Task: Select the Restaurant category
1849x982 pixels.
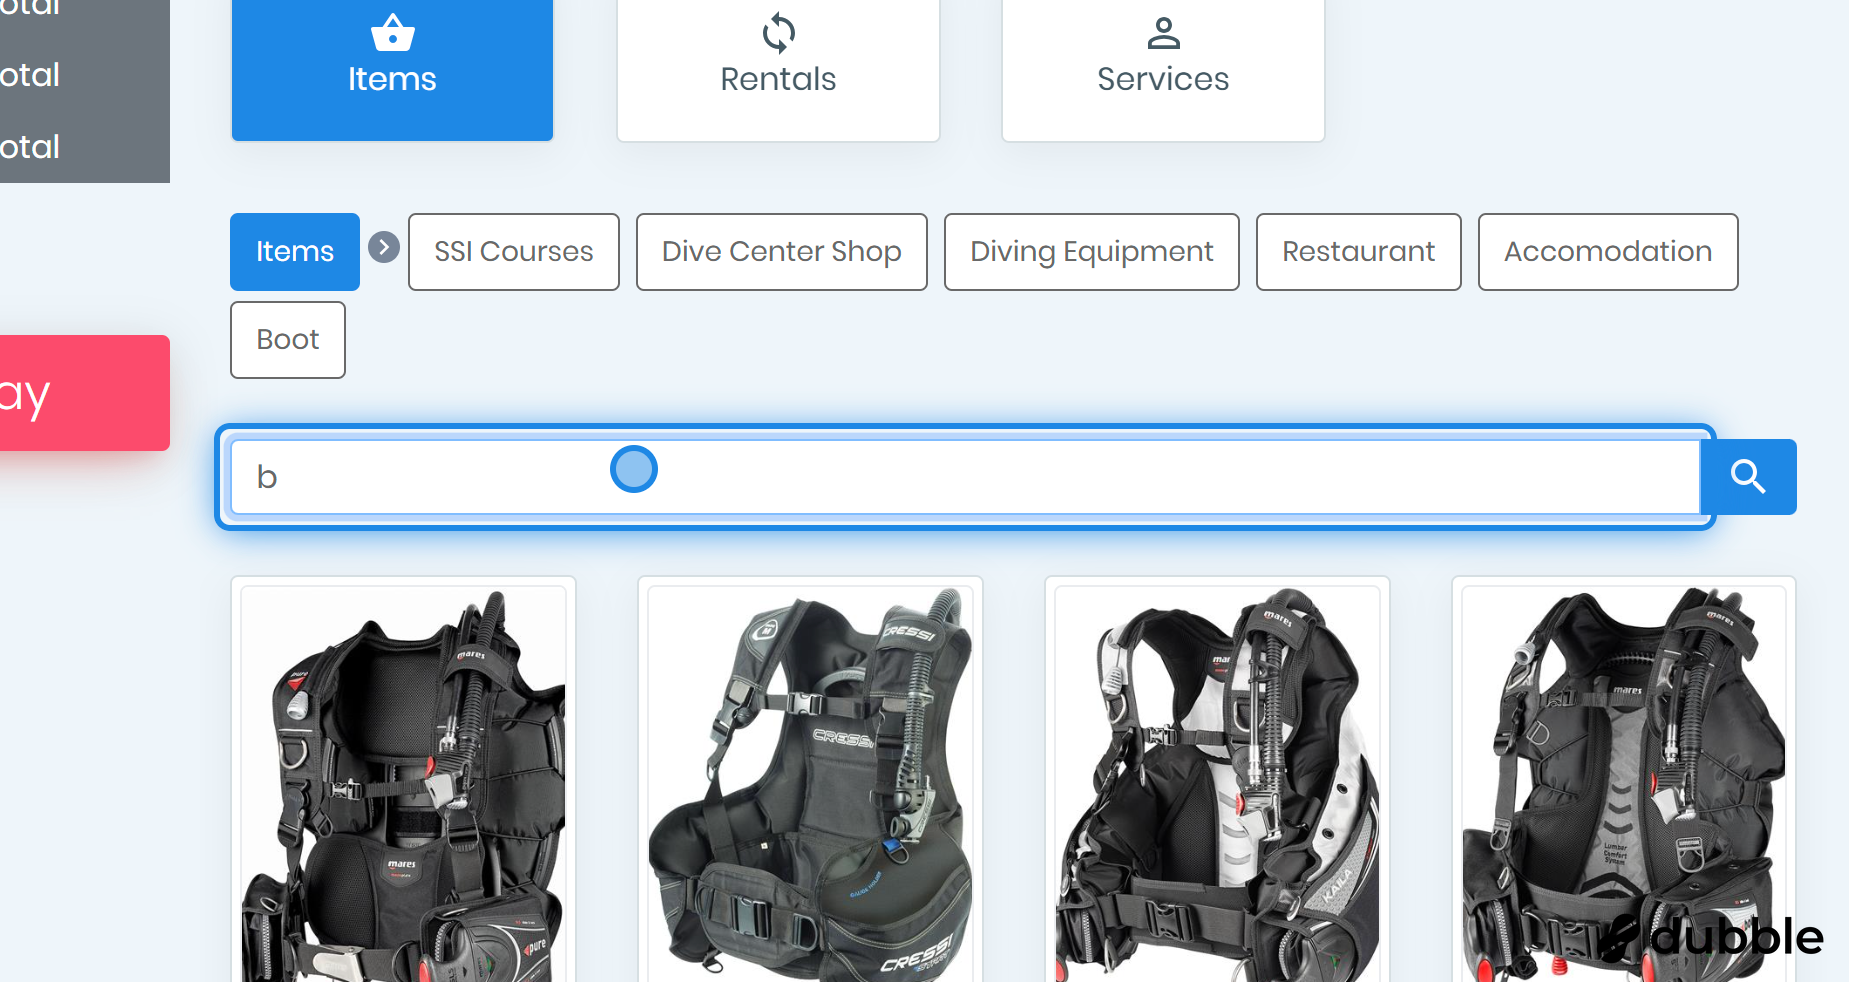Action: pyautogui.click(x=1358, y=252)
